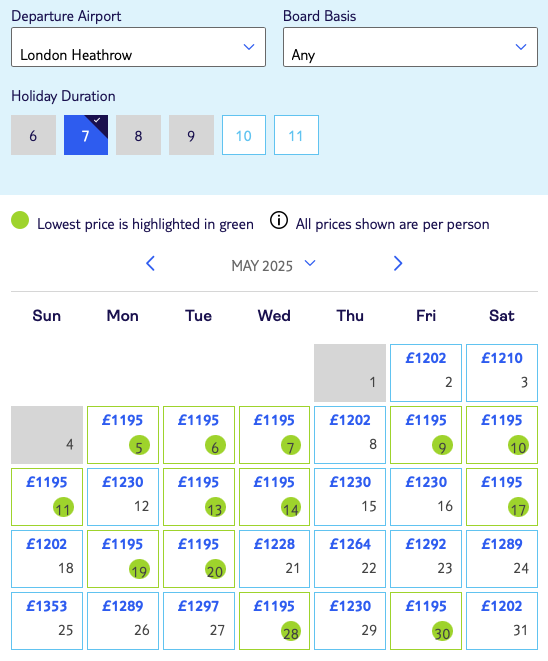The width and height of the screenshot is (548, 661).
Task: Select 11 night holiday duration
Action: click(x=296, y=135)
